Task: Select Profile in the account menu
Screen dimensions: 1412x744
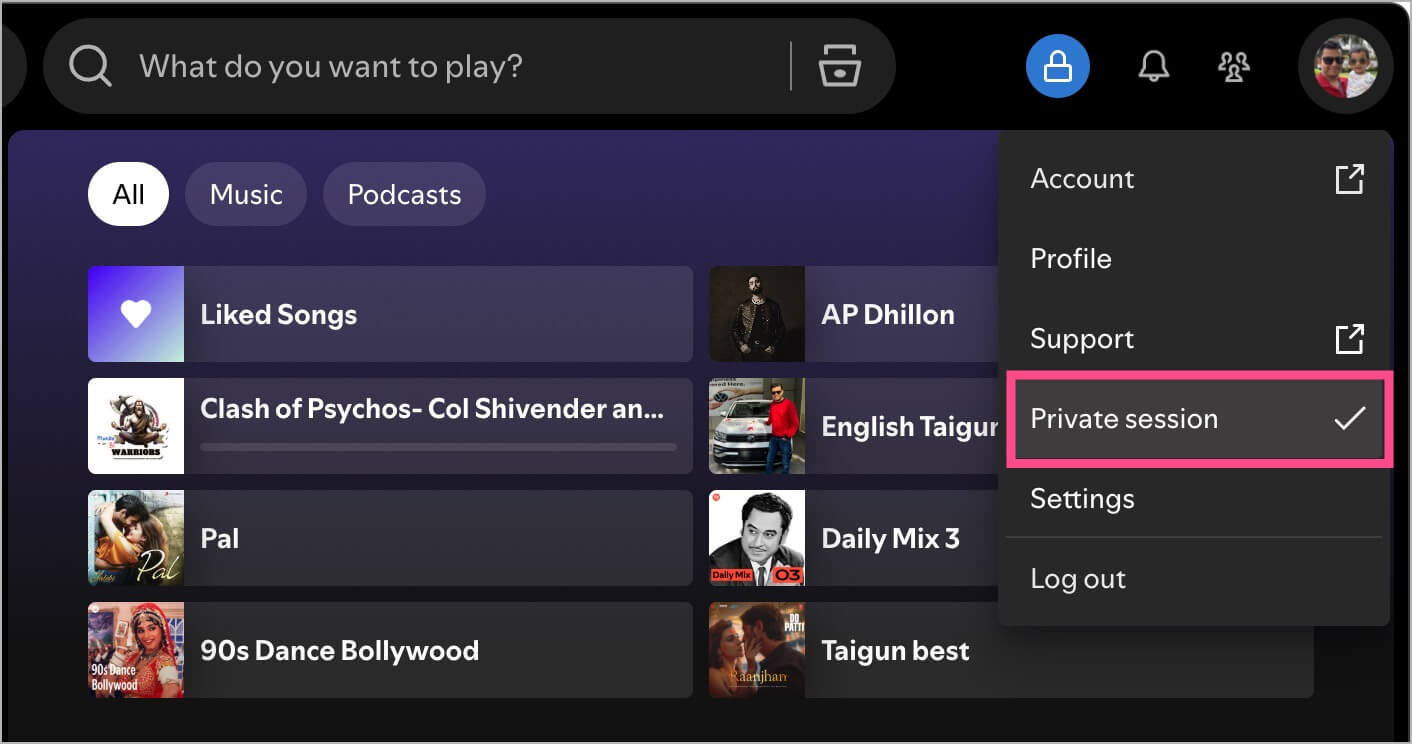Action: pos(1070,258)
